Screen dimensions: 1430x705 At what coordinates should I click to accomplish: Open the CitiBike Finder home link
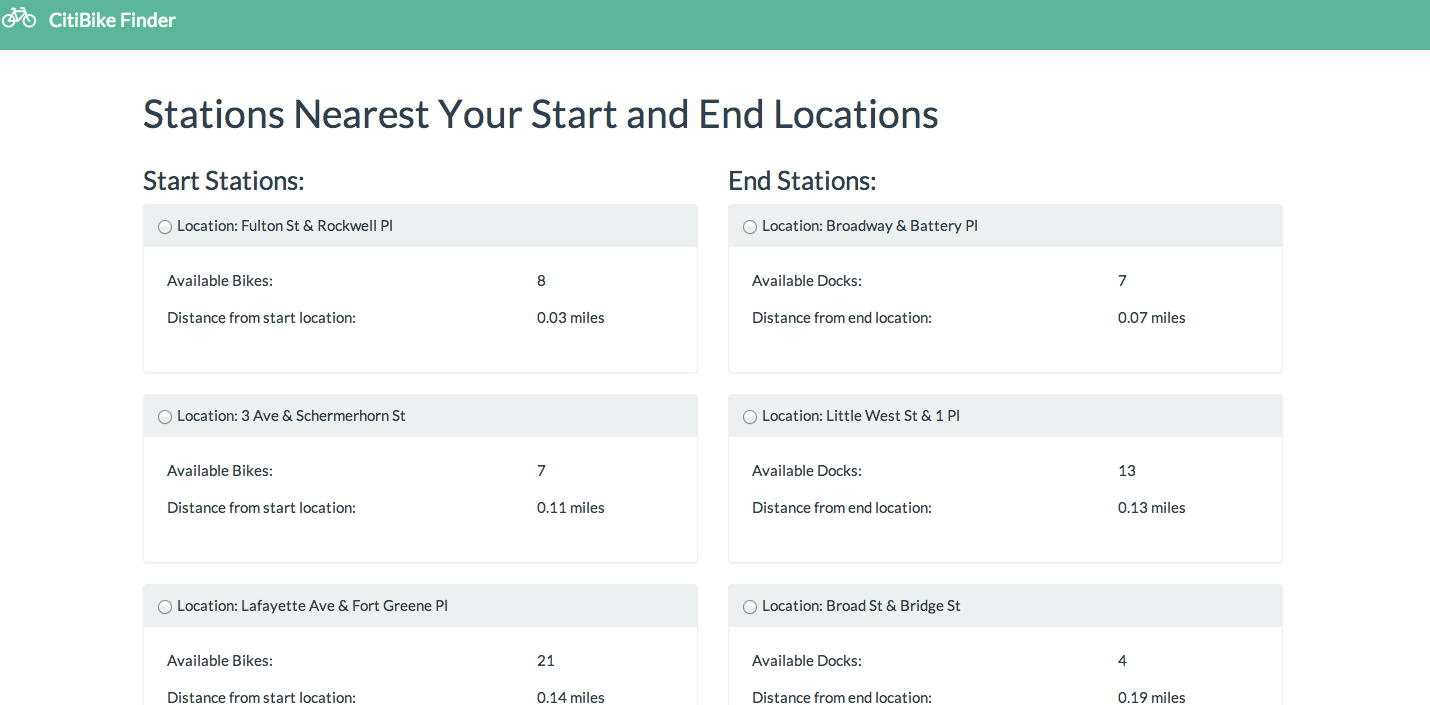pos(112,19)
